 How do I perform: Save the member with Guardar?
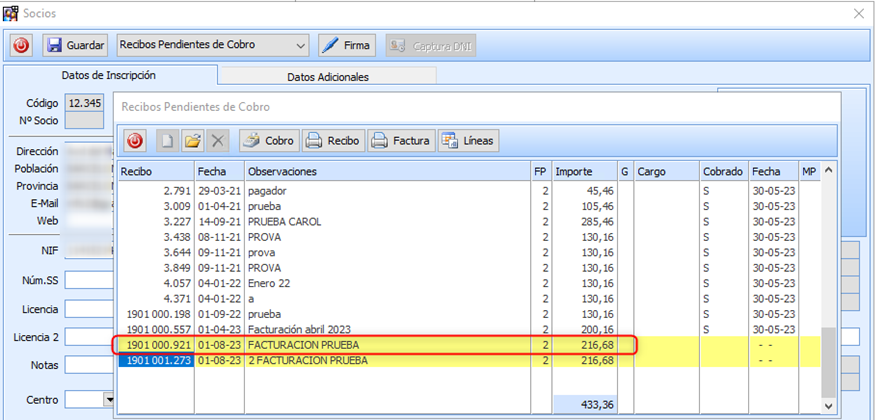(x=76, y=46)
